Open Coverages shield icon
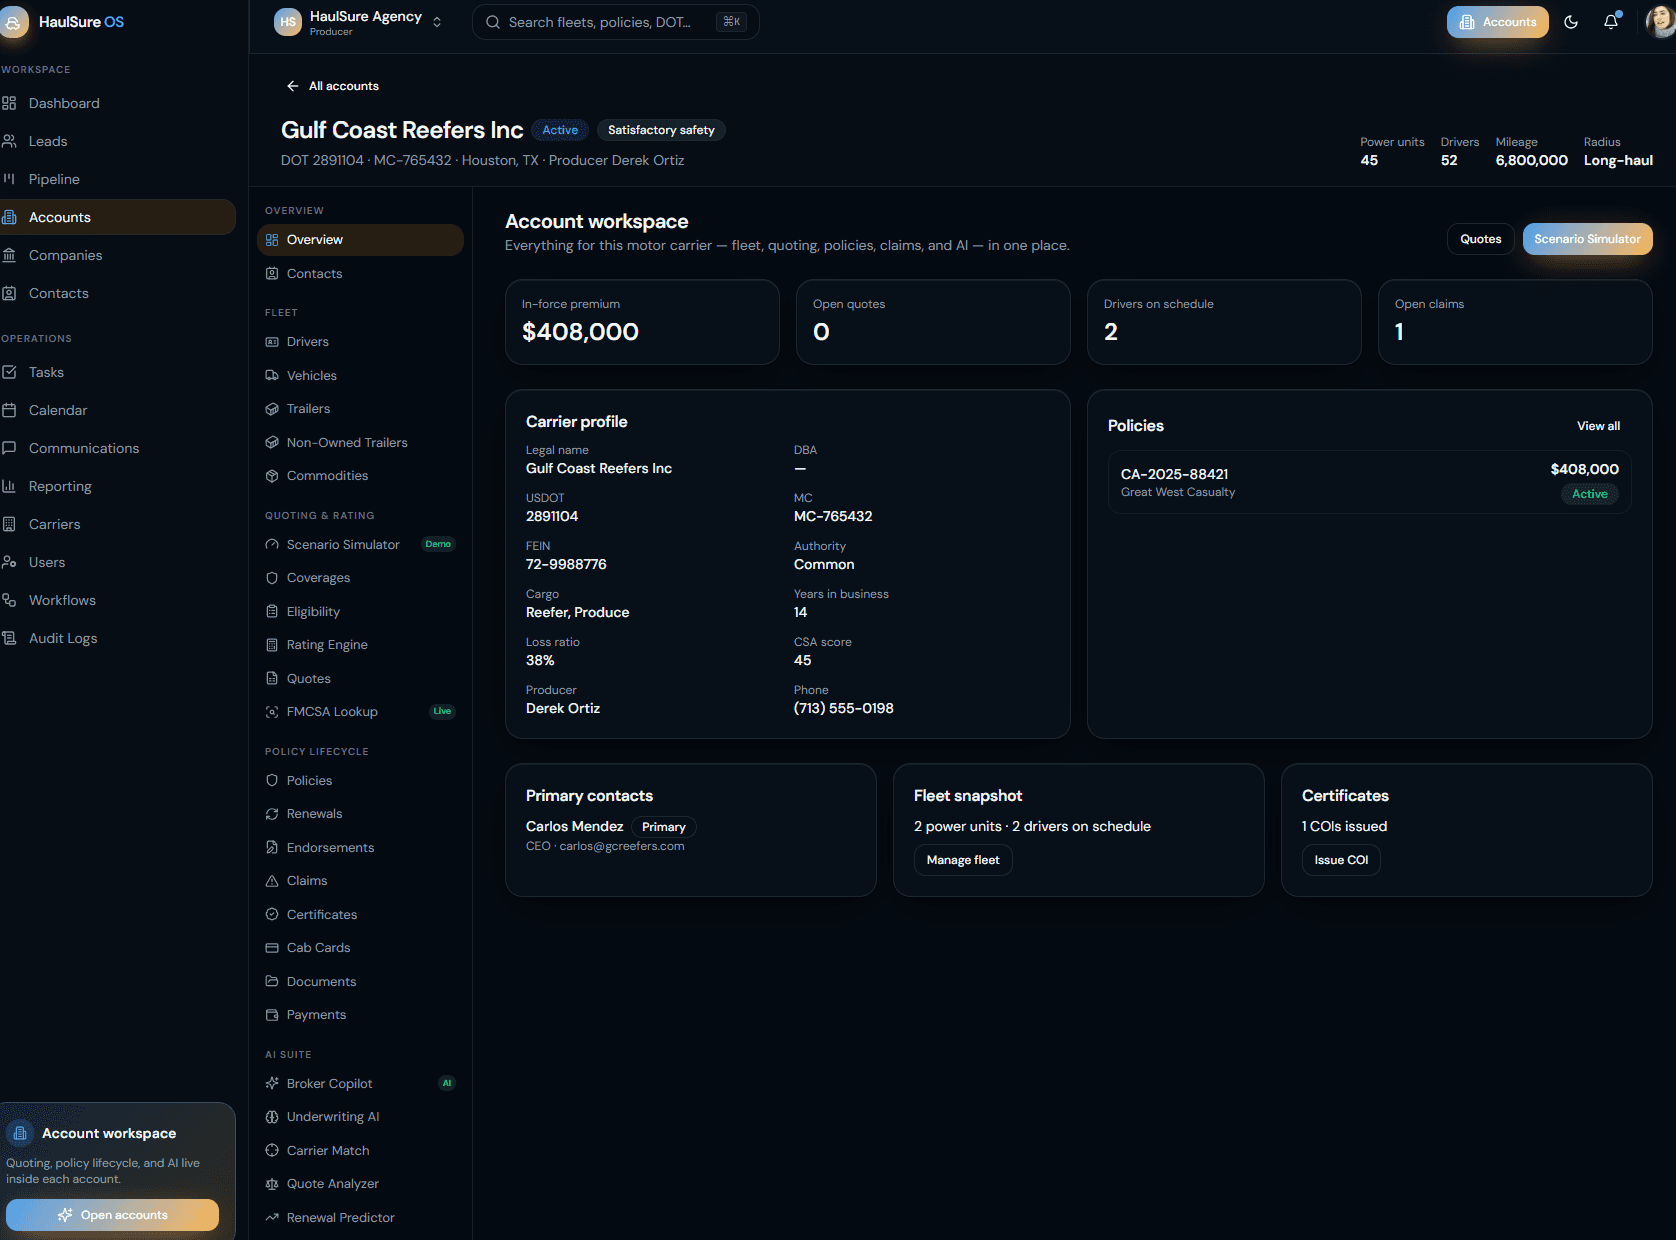Viewport: 1676px width, 1240px height. pyautogui.click(x=272, y=578)
